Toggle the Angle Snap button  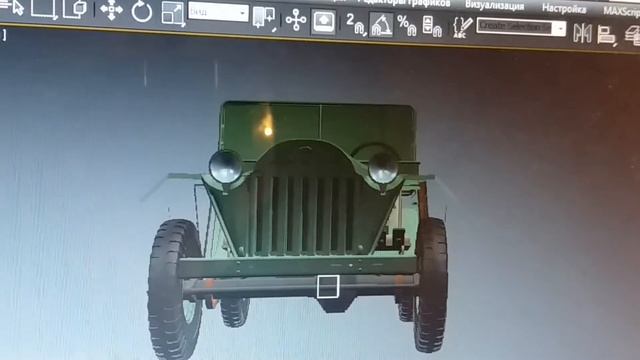click(x=381, y=25)
